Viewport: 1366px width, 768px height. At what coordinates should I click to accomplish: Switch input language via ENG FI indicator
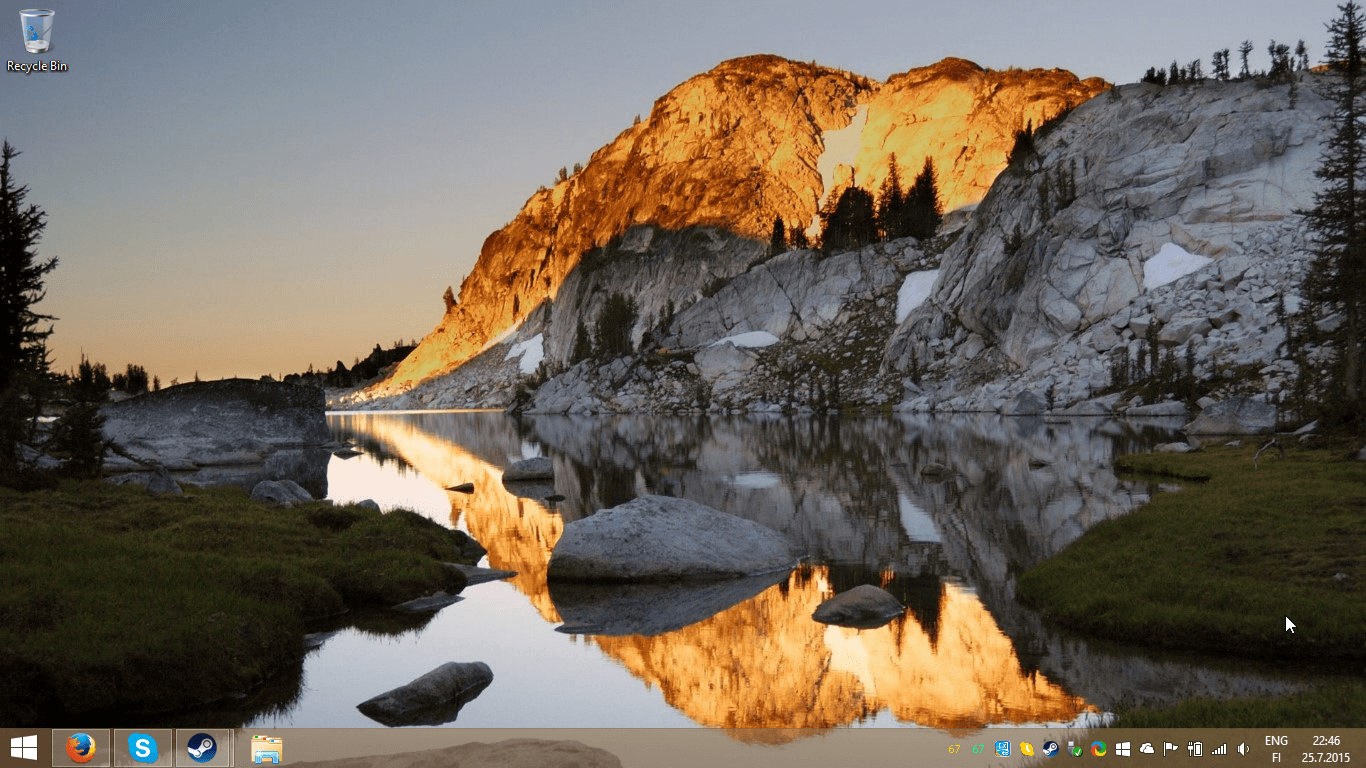click(1276, 749)
